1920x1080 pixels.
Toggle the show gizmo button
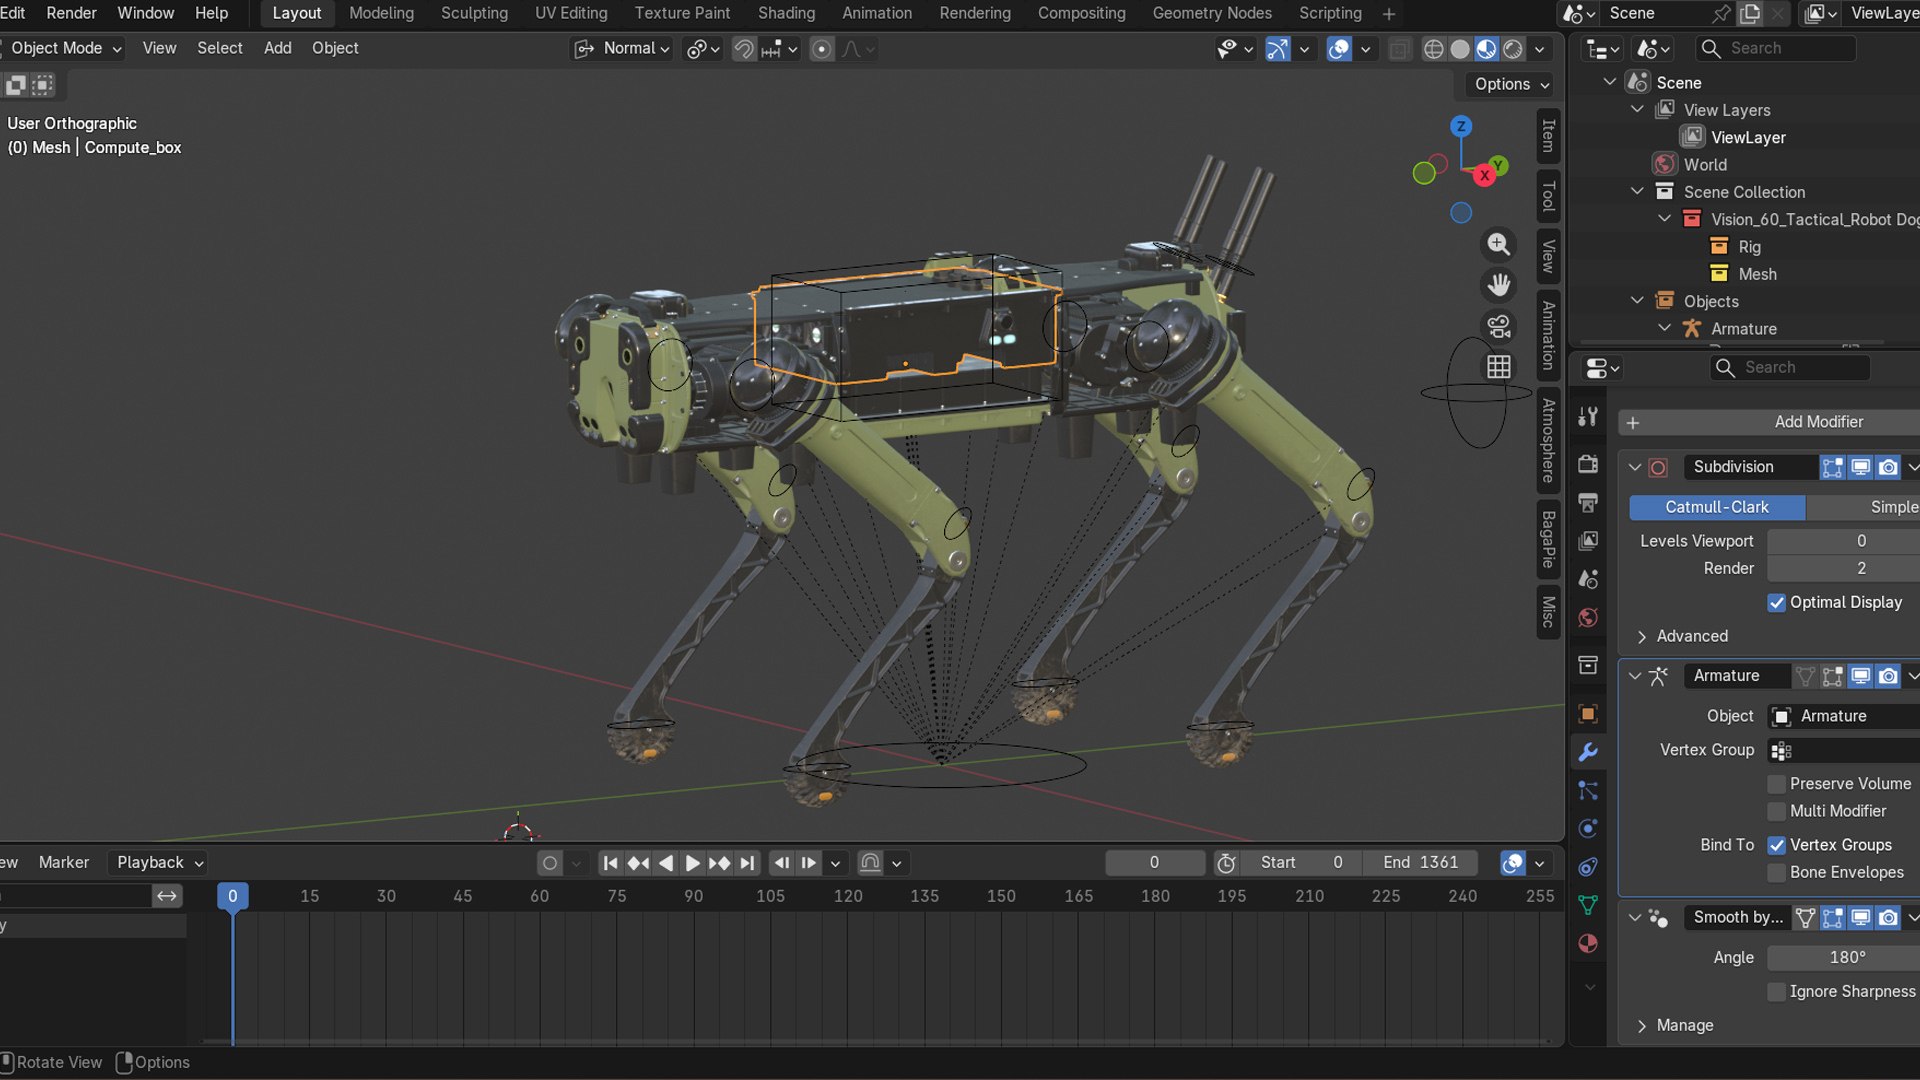(1277, 49)
